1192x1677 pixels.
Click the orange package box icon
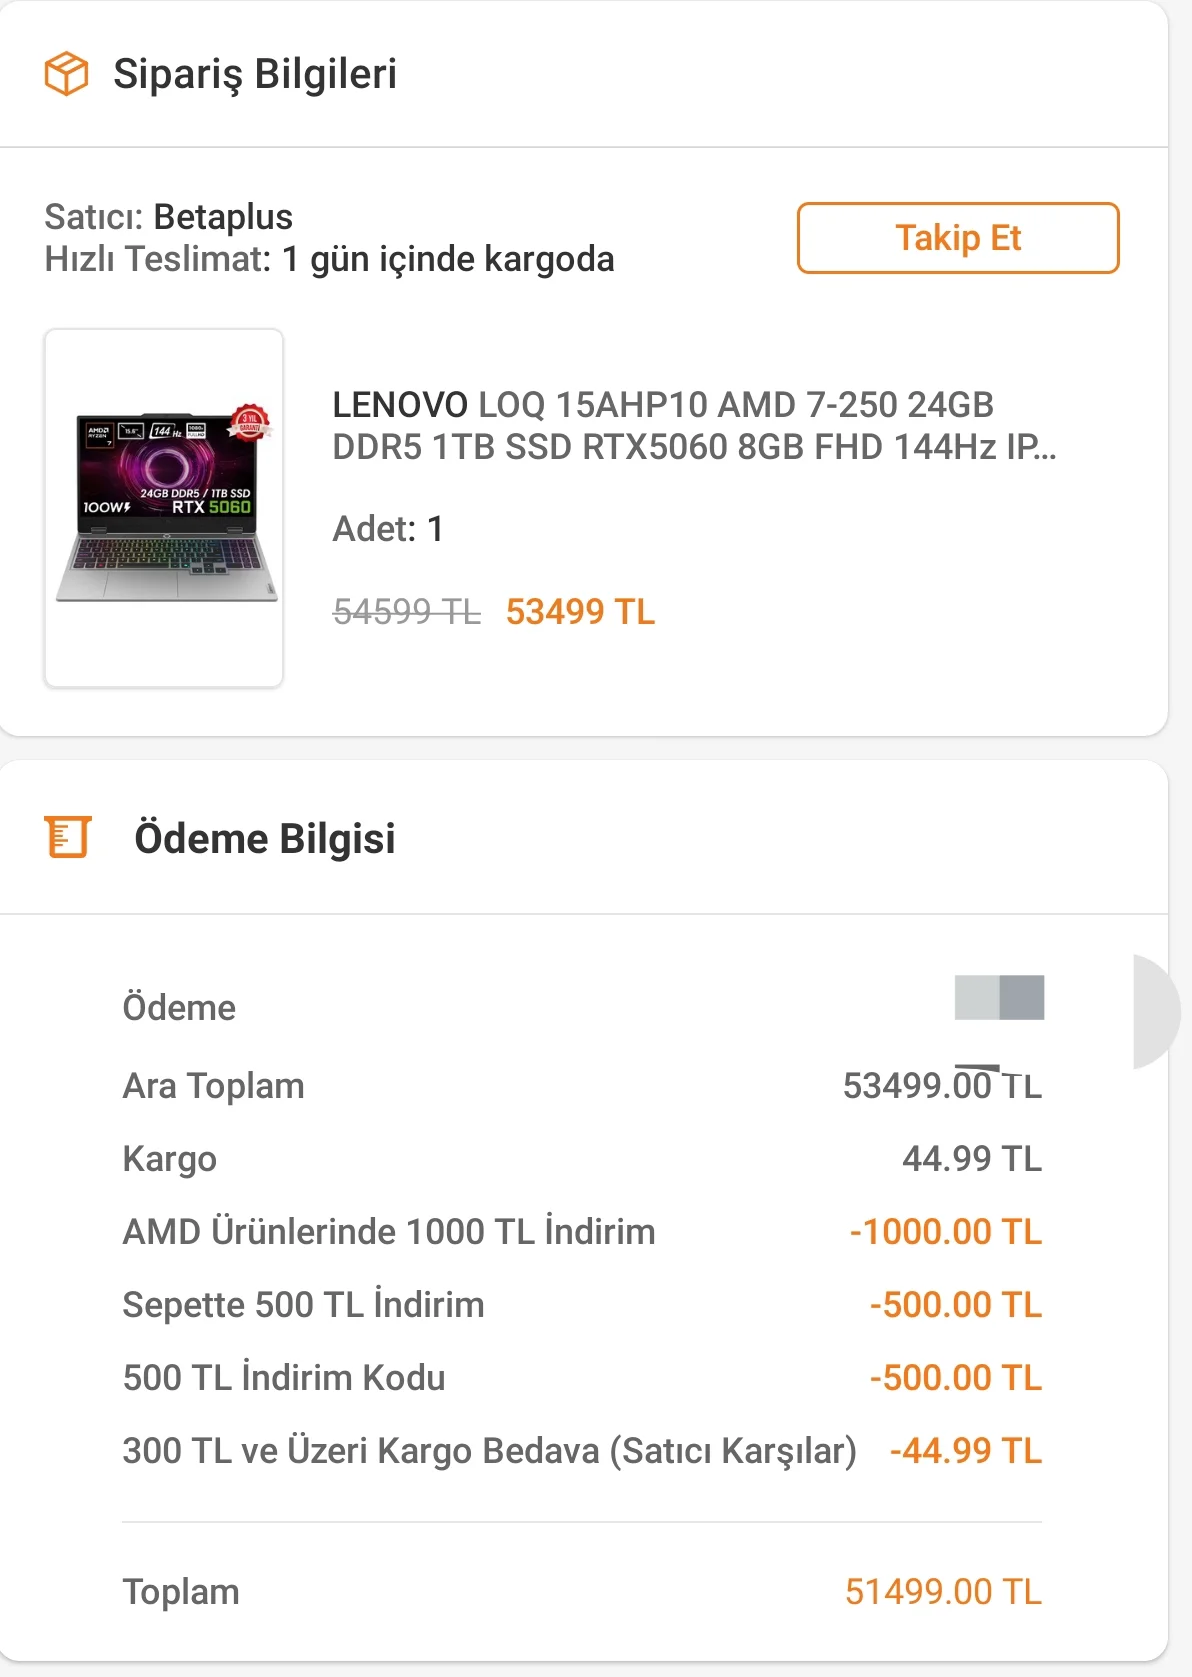[66, 74]
